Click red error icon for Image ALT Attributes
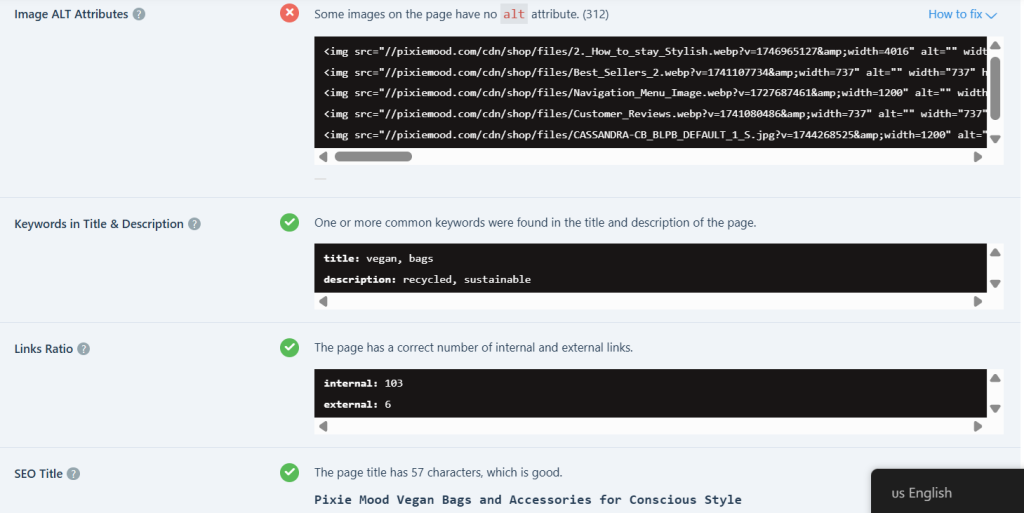The height and width of the screenshot is (513, 1024). [289, 13]
